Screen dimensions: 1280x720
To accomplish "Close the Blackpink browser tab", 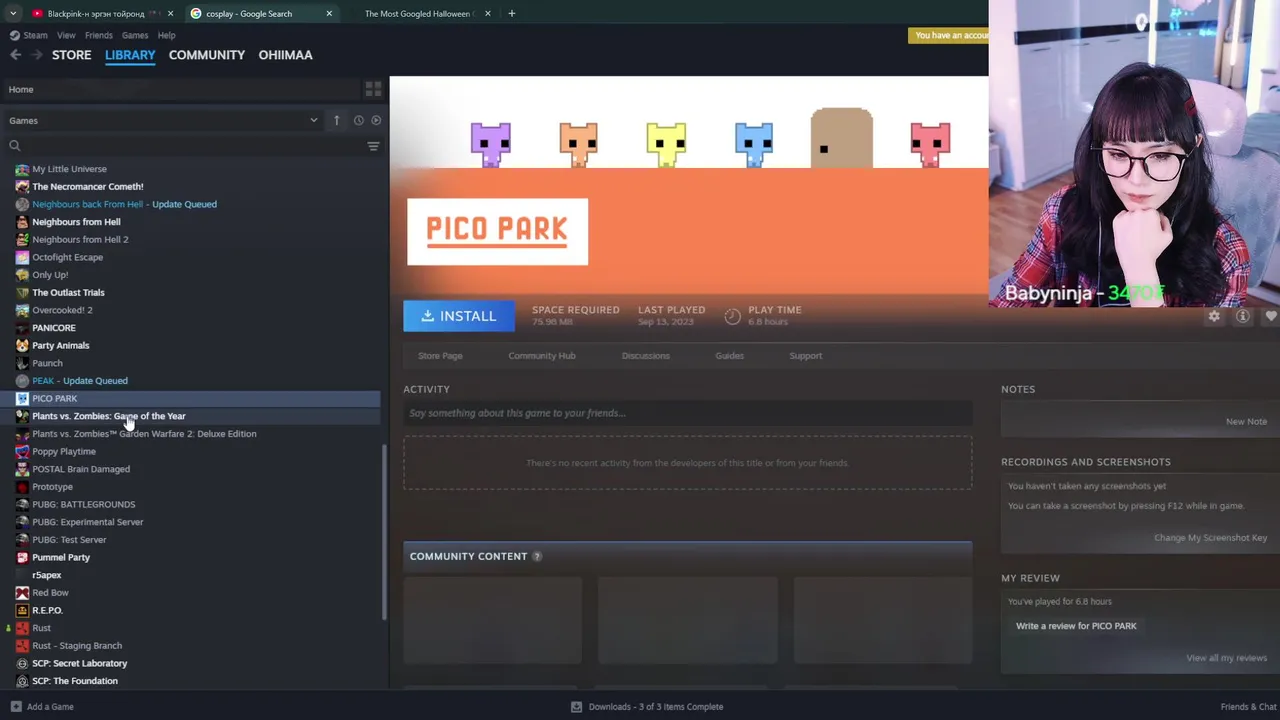I will [x=170, y=13].
